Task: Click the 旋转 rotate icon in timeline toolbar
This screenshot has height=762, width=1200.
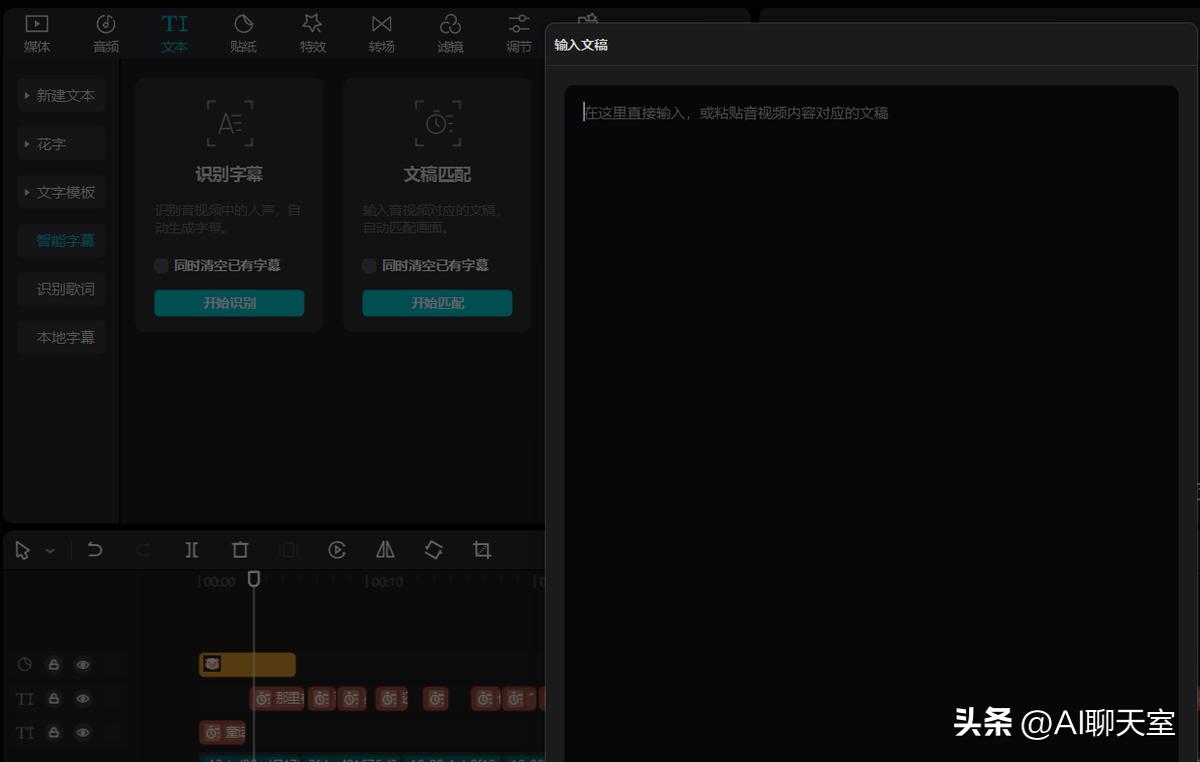Action: point(433,549)
